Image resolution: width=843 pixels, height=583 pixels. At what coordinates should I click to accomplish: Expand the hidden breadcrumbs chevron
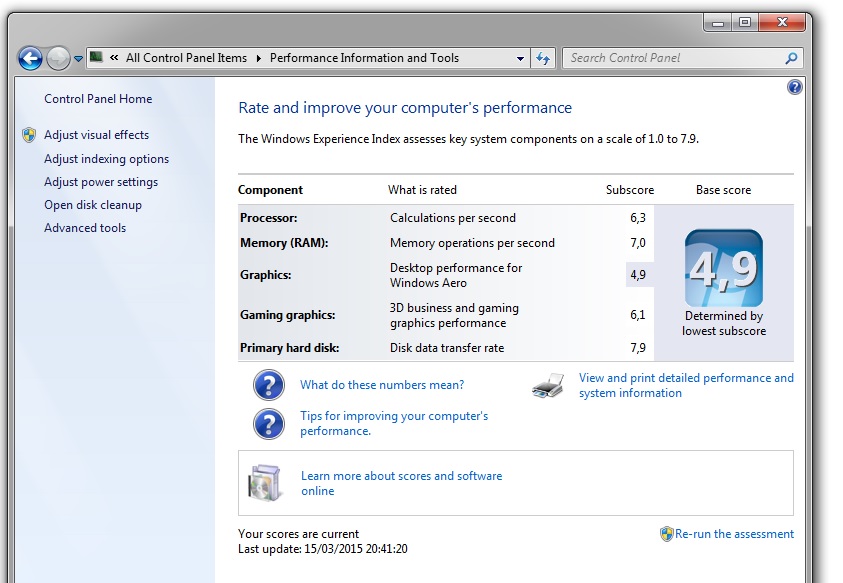(x=114, y=57)
